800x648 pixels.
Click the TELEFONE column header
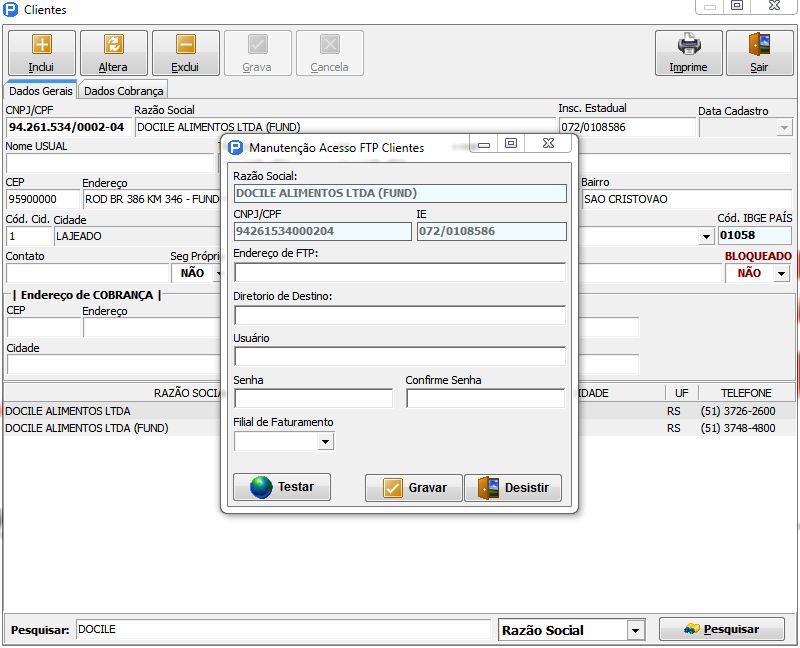746,393
